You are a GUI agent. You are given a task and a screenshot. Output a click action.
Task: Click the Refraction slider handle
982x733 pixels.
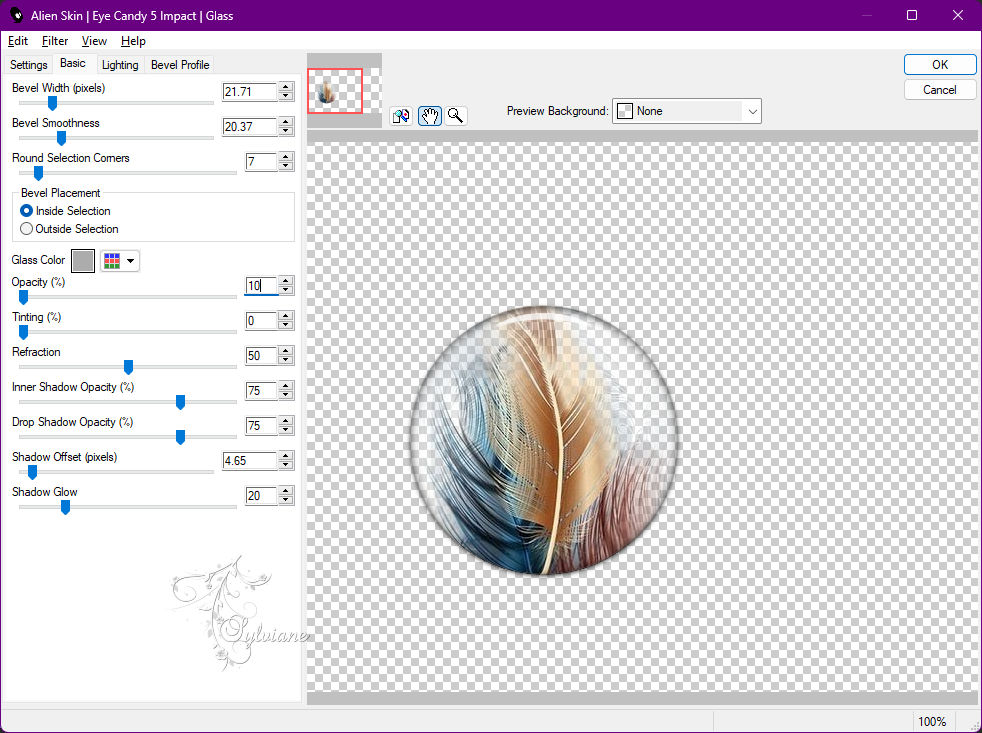128,367
